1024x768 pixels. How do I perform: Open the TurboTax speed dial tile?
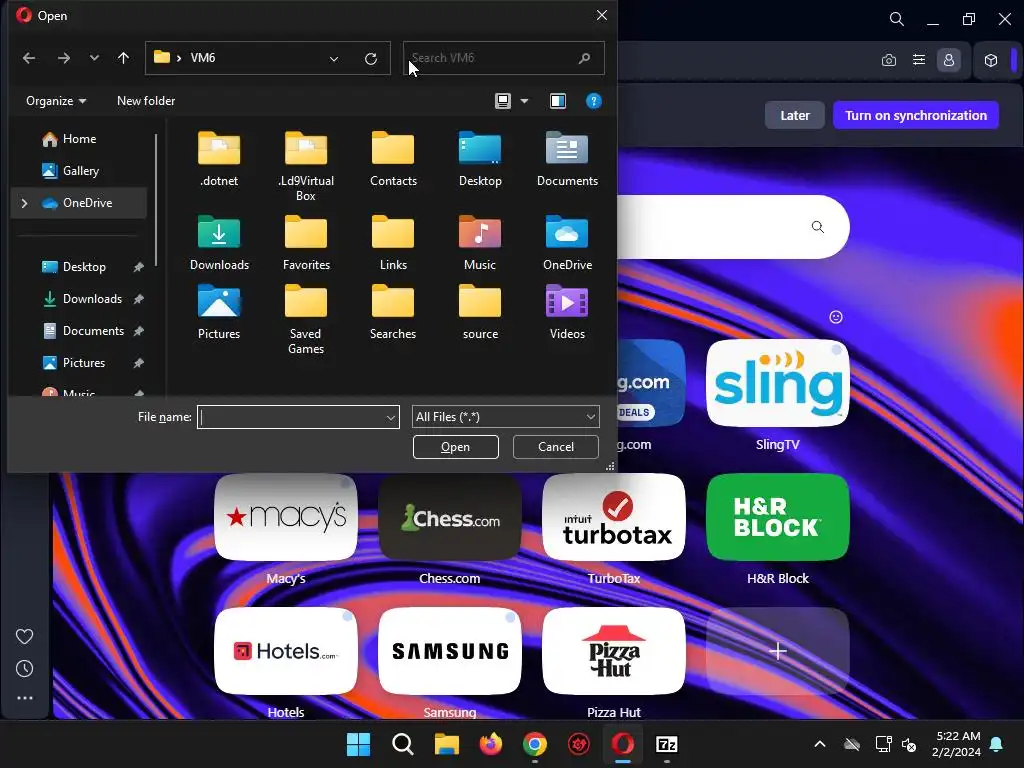[613, 517]
